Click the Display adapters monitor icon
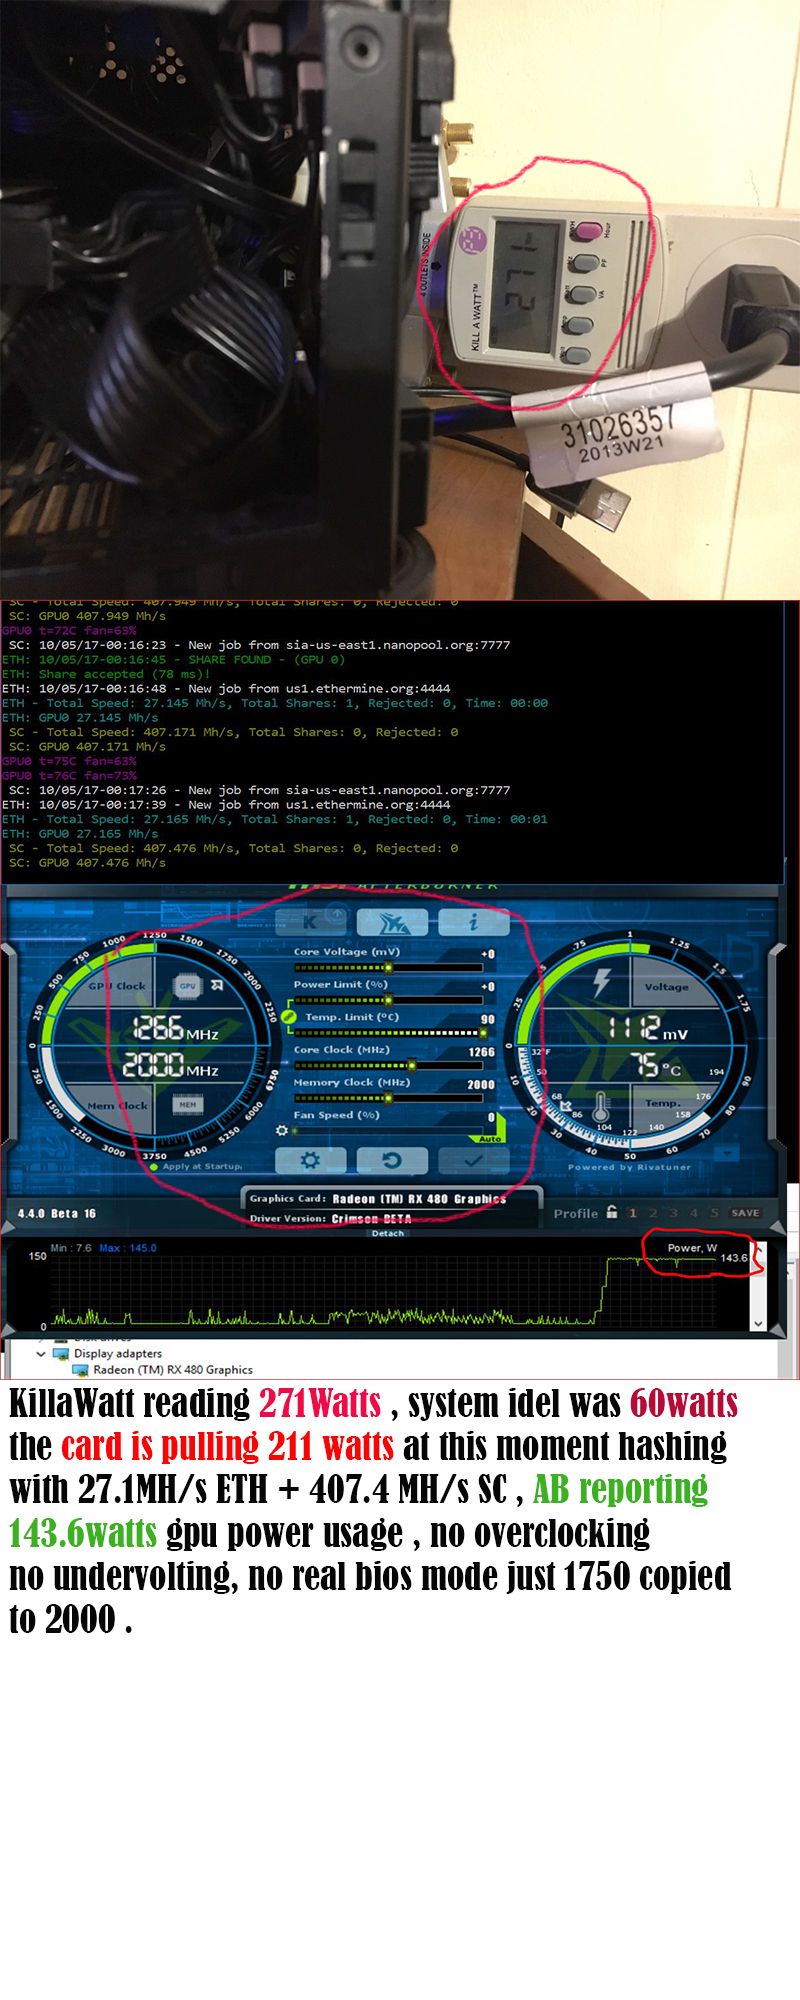Viewport: 800px width, 2000px height. (61, 1353)
